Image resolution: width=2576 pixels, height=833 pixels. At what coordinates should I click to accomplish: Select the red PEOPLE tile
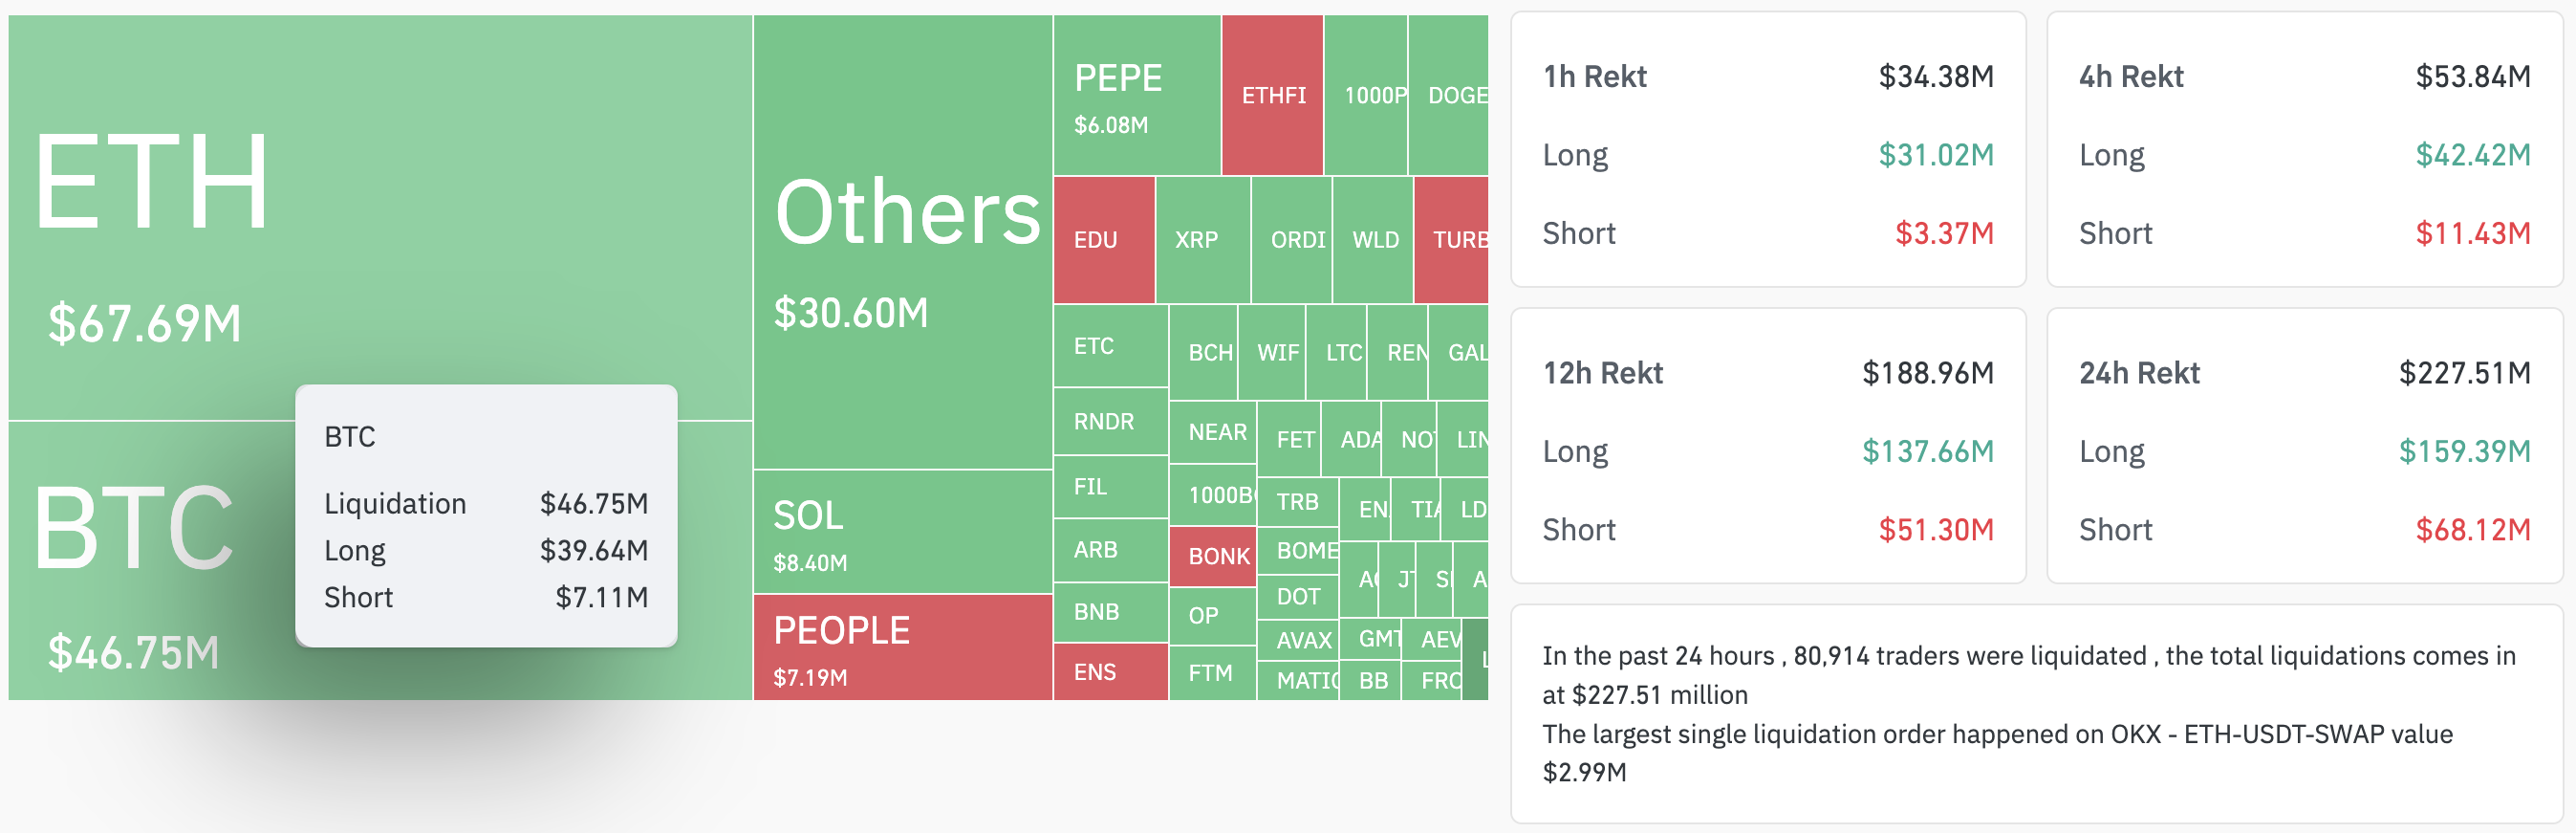(903, 647)
